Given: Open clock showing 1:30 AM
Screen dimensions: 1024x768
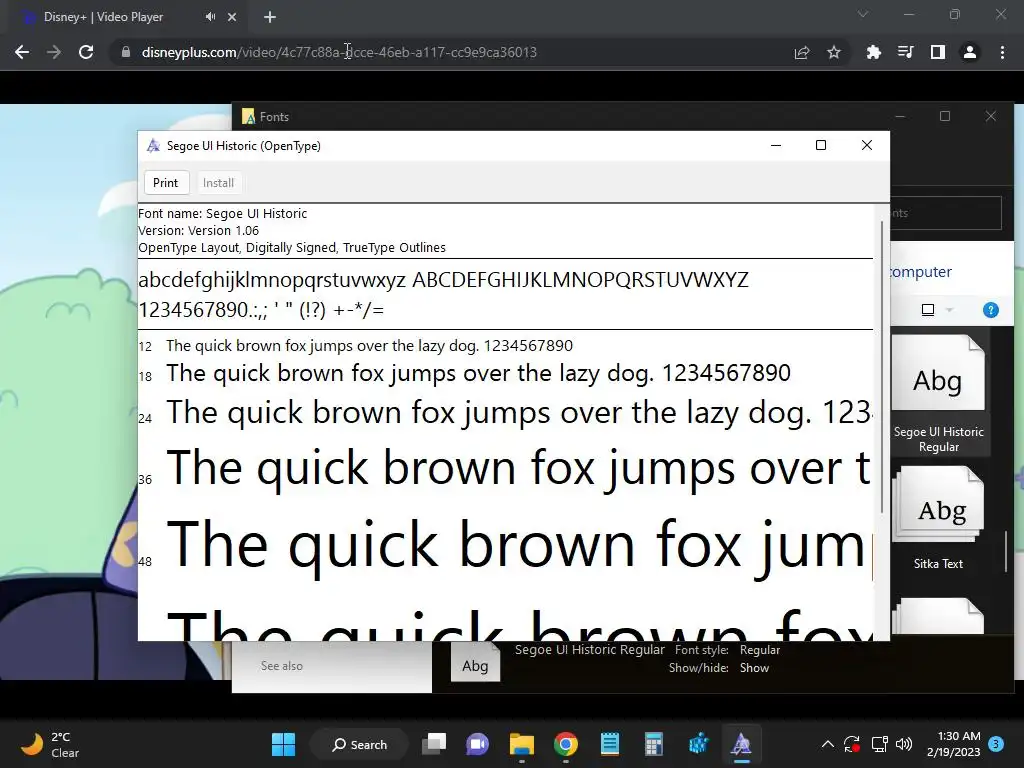Looking at the screenshot, I should coord(953,744).
